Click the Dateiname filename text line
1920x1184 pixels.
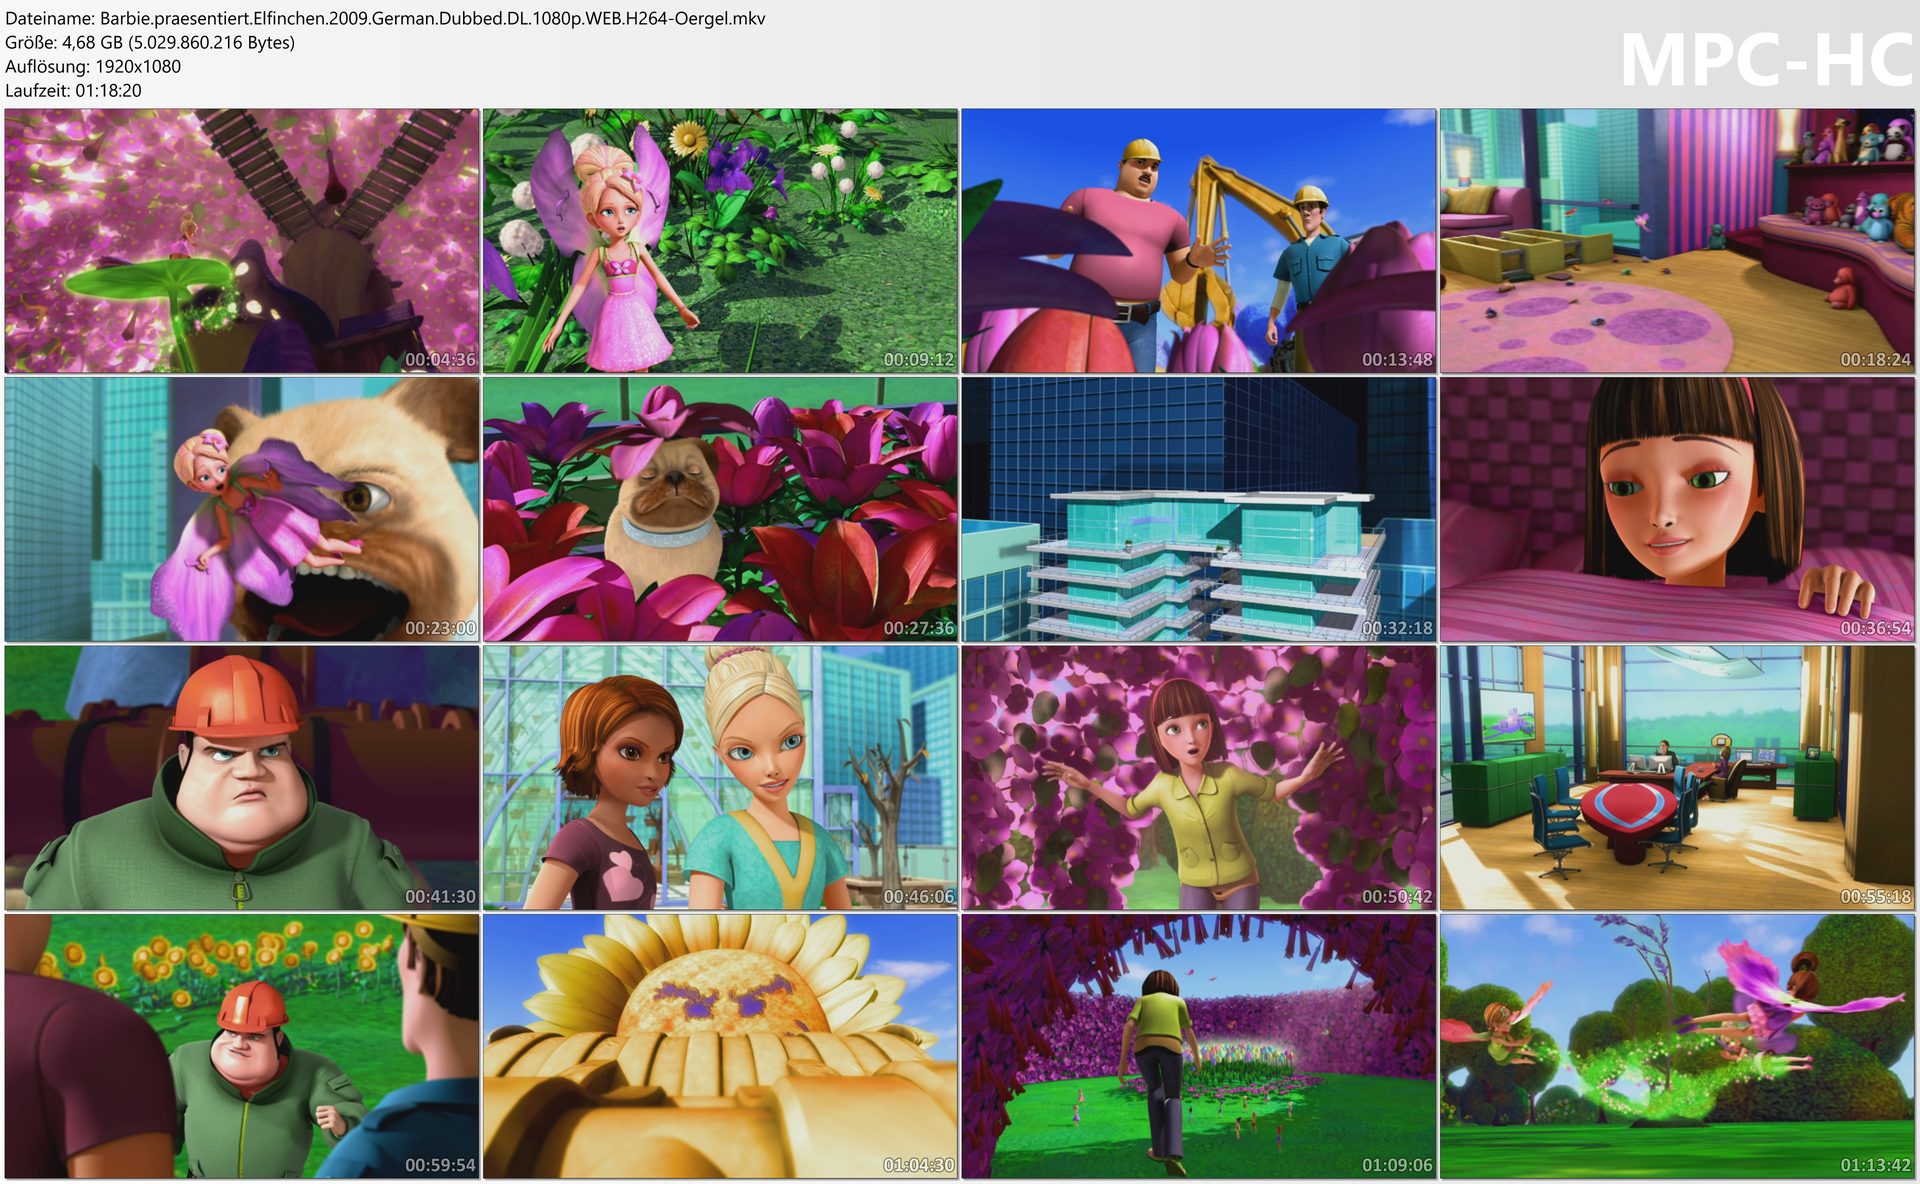385,18
